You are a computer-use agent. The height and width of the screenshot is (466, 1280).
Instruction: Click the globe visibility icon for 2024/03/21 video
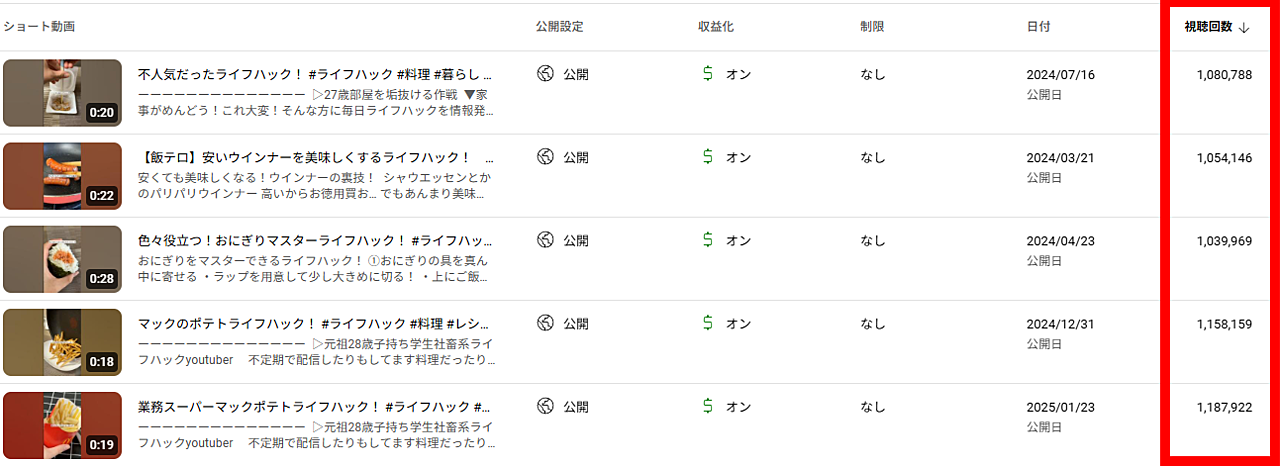coord(545,157)
